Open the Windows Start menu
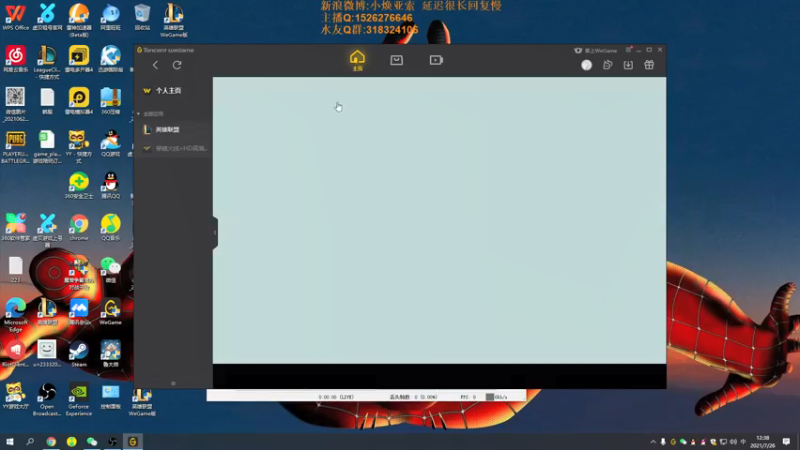800x450 pixels. (x=10, y=441)
